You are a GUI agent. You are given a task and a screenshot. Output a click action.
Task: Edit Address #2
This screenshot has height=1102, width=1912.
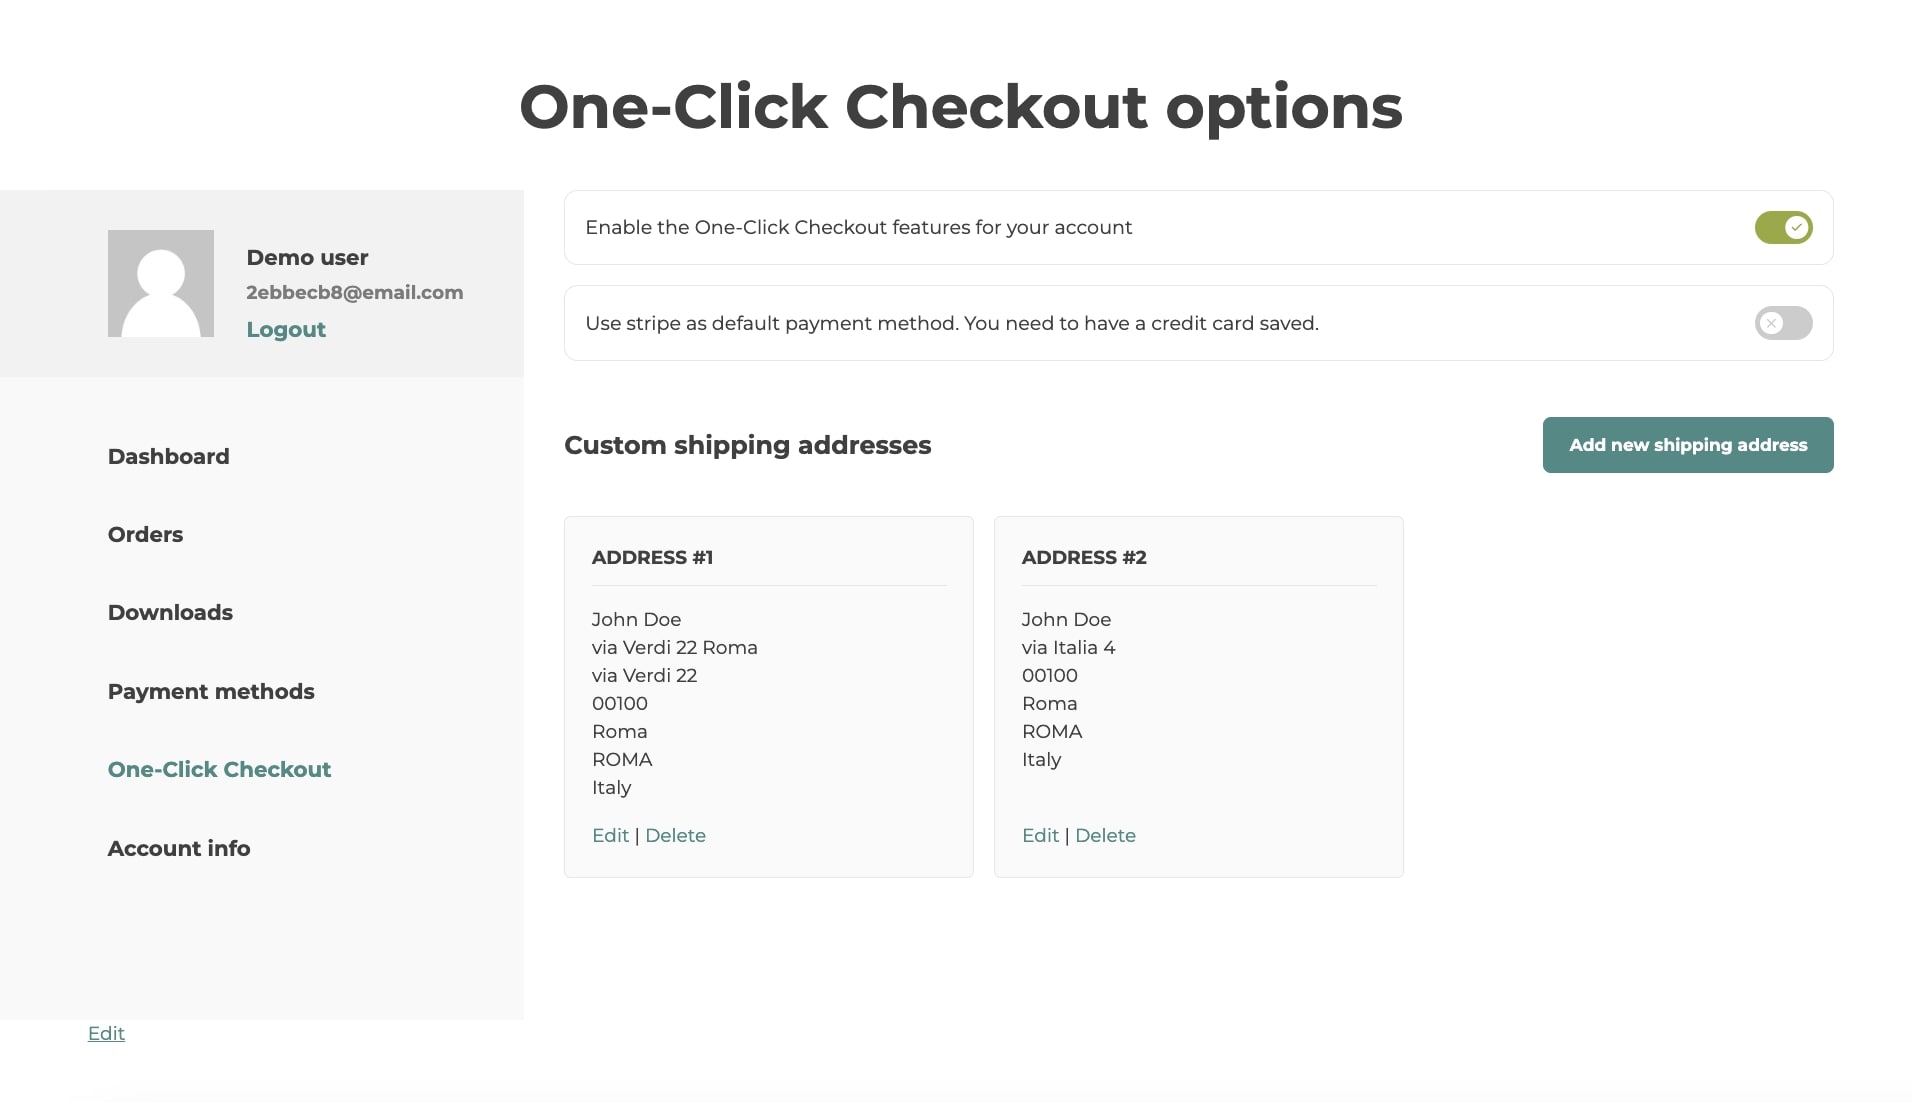click(x=1040, y=836)
